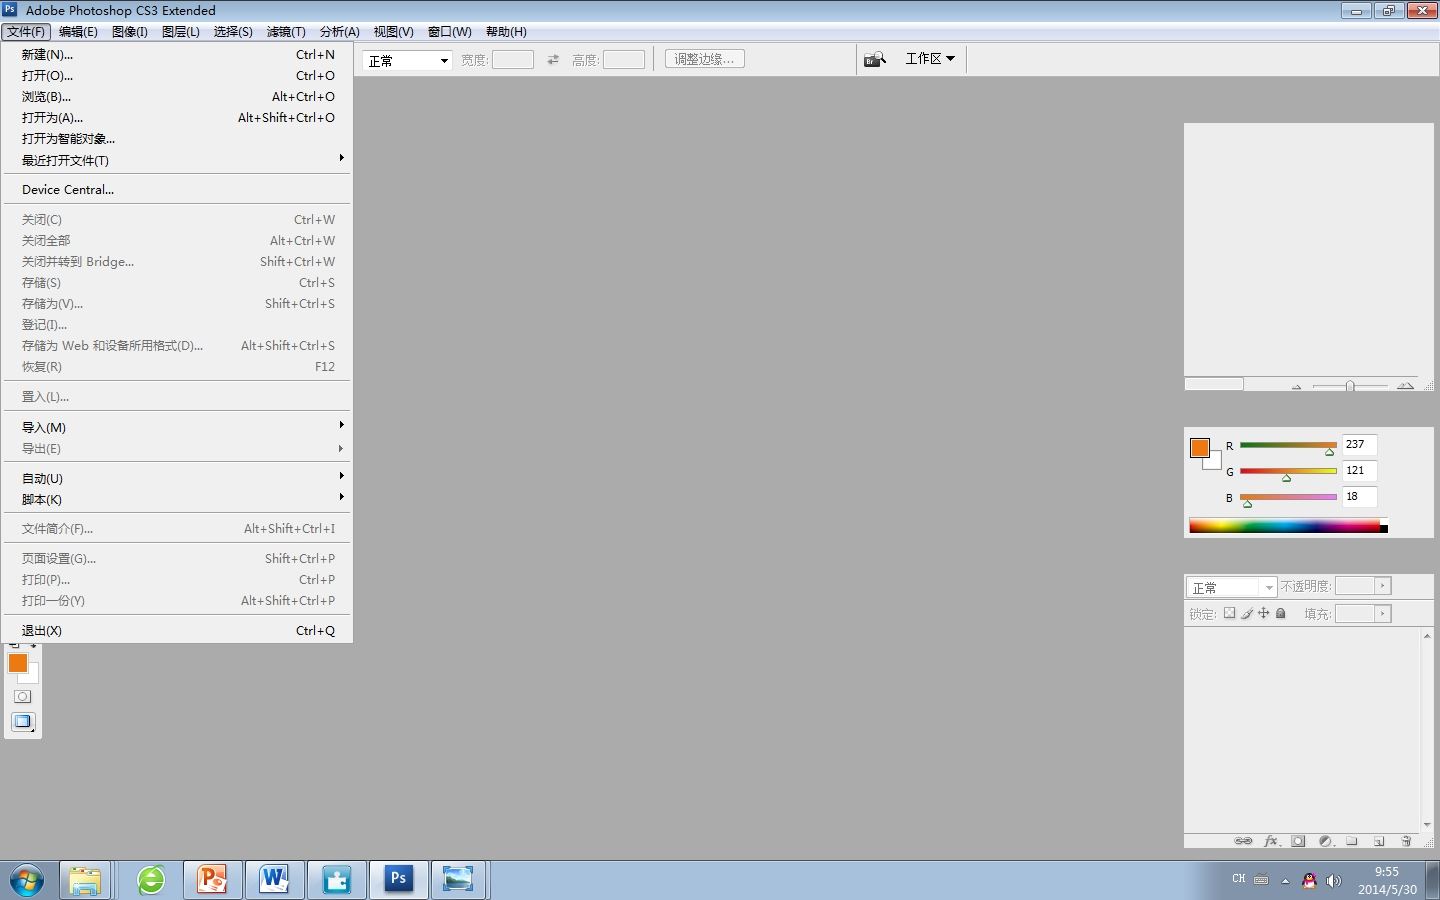Viewport: 1440px width, 900px height.
Task: Click the Navigator zoom slider handle
Action: coord(1350,386)
